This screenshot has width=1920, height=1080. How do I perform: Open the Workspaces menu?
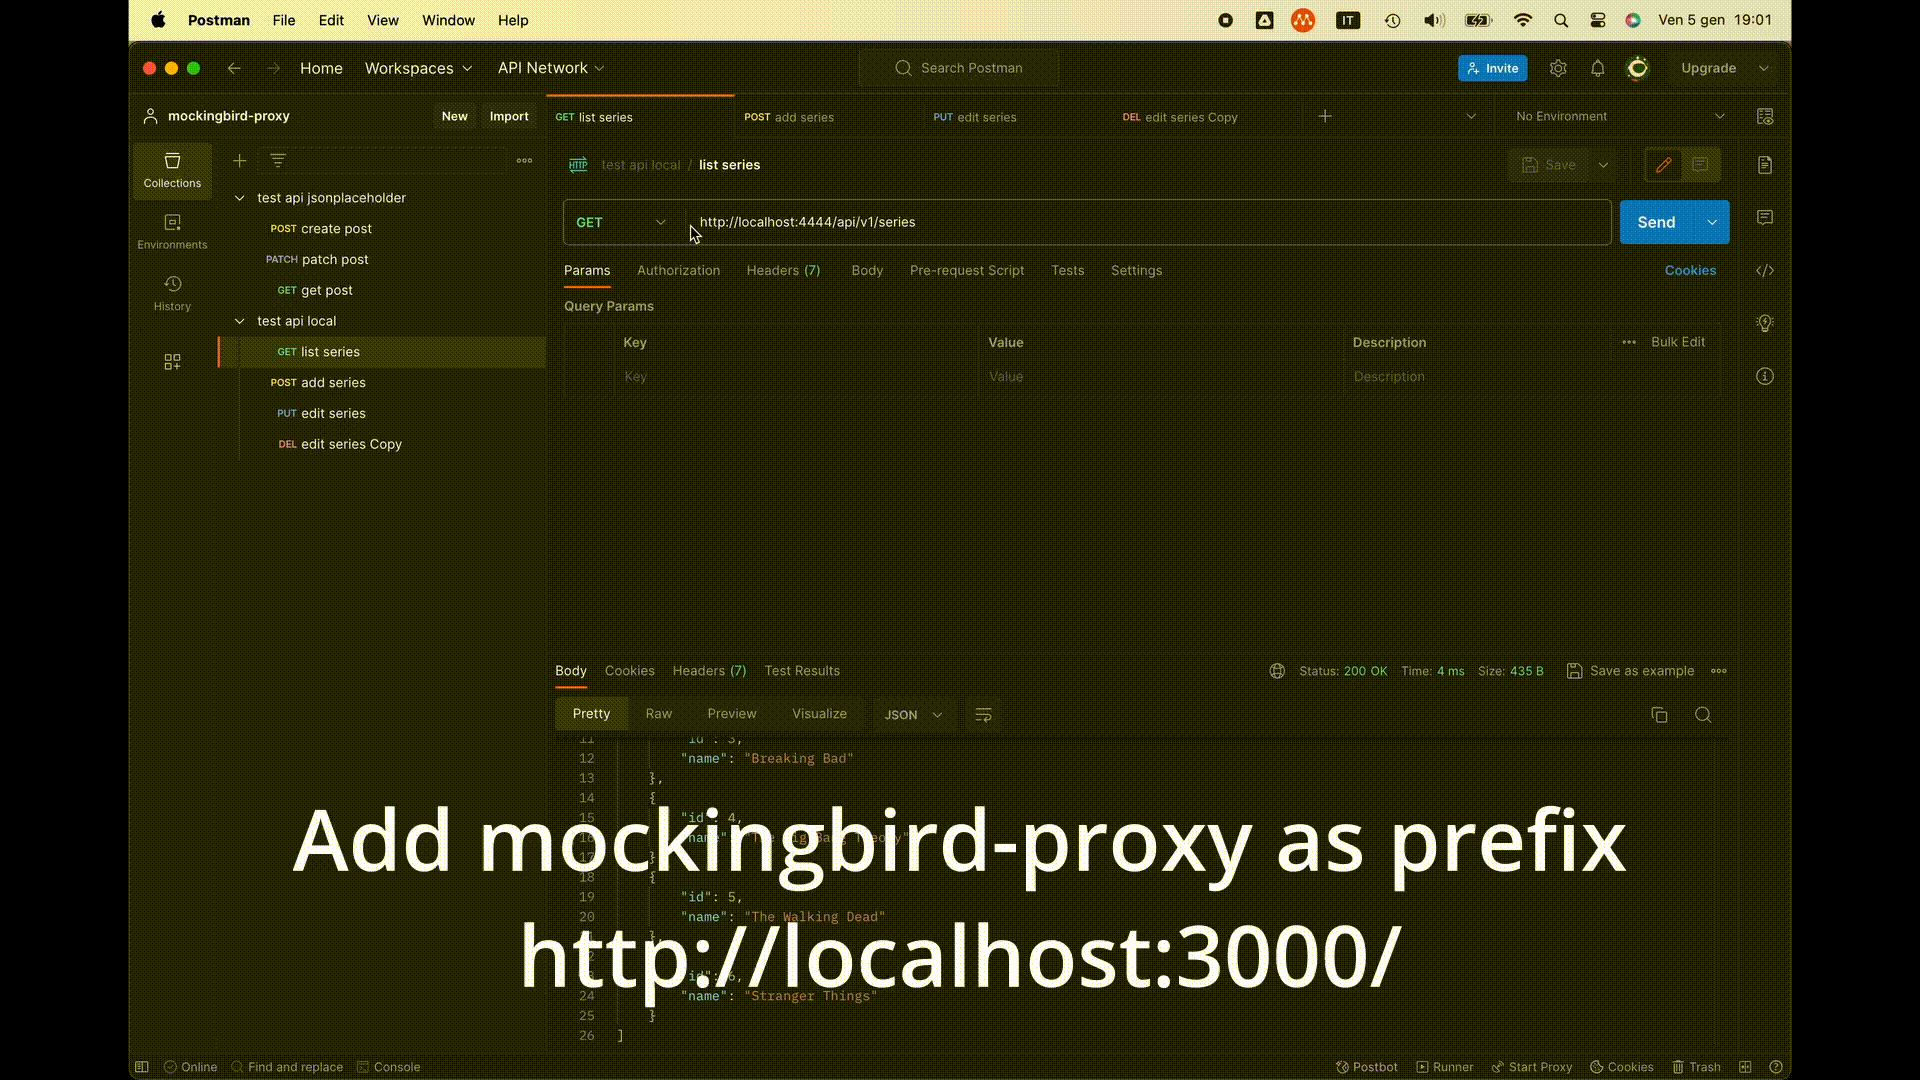click(418, 68)
